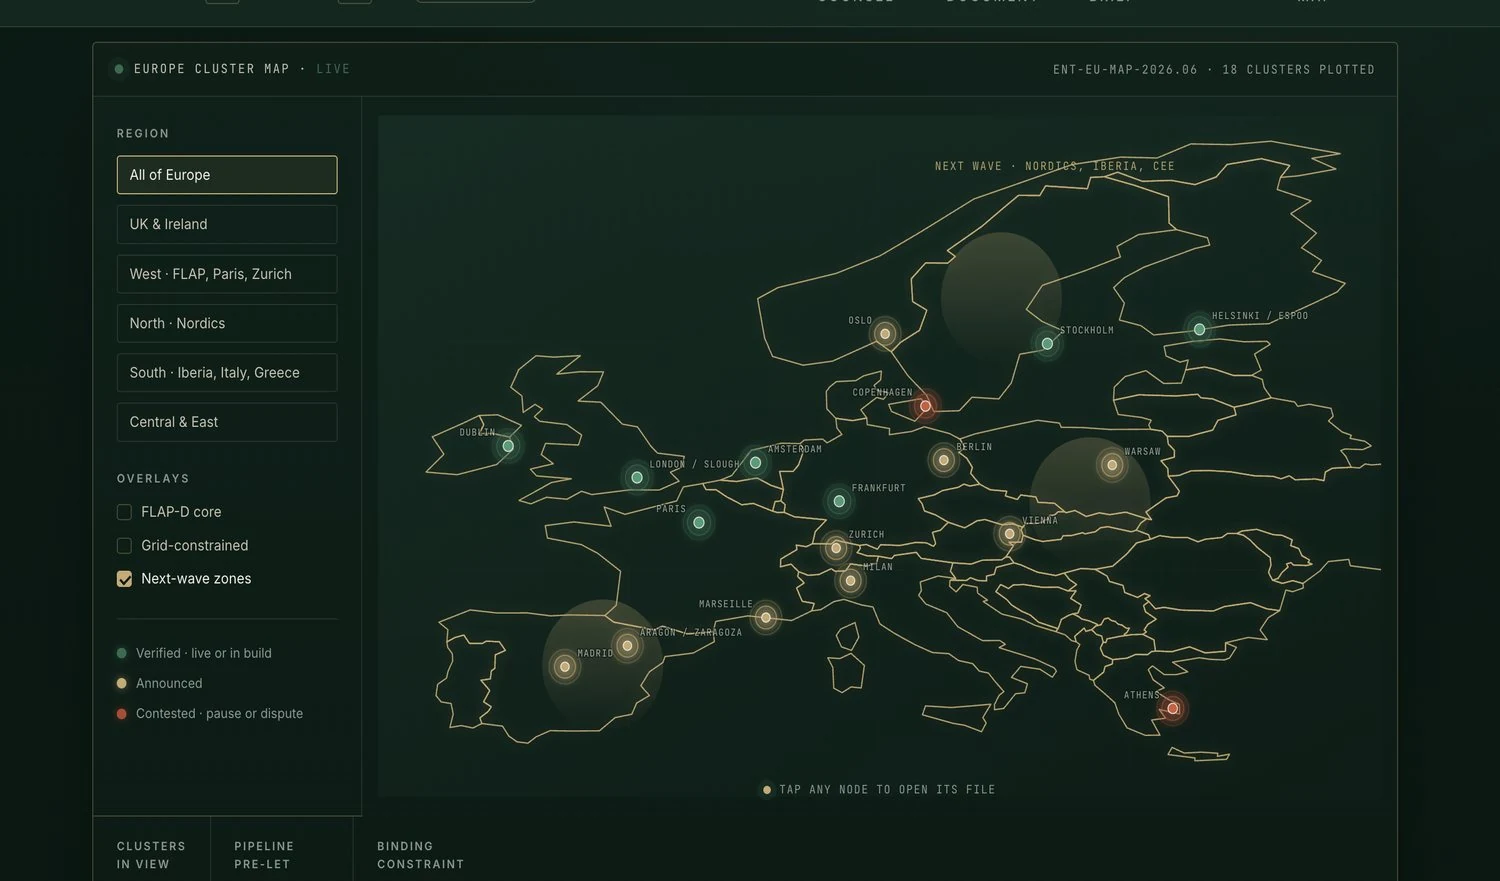Click the '18 clusters plotted' header text

coord(1298,69)
